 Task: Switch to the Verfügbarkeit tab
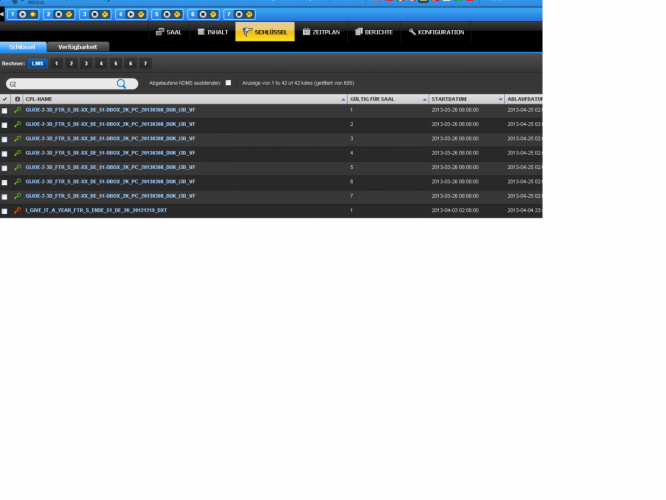pos(77,47)
